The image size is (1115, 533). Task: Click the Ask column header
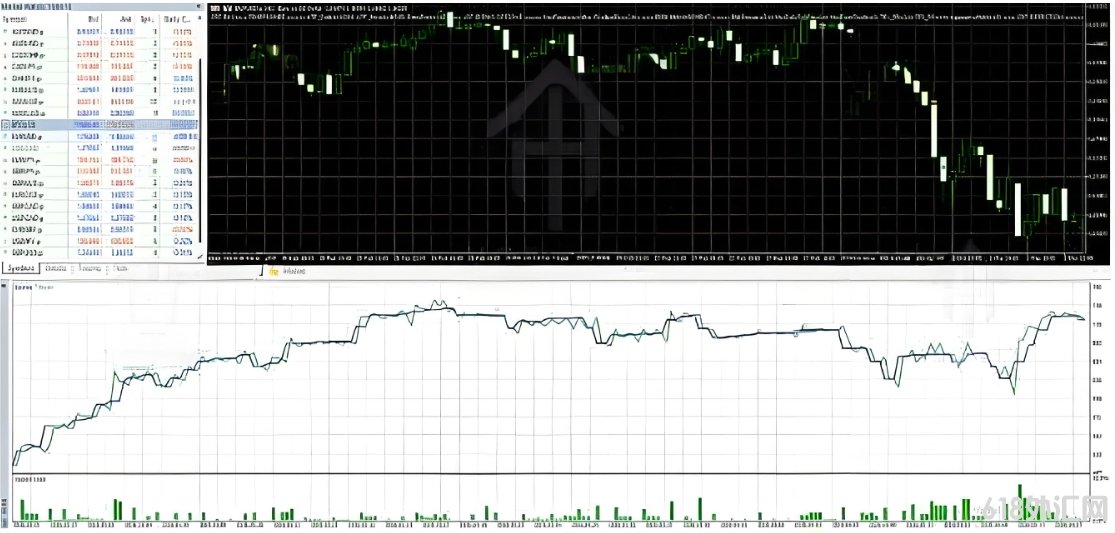pyautogui.click(x=119, y=18)
